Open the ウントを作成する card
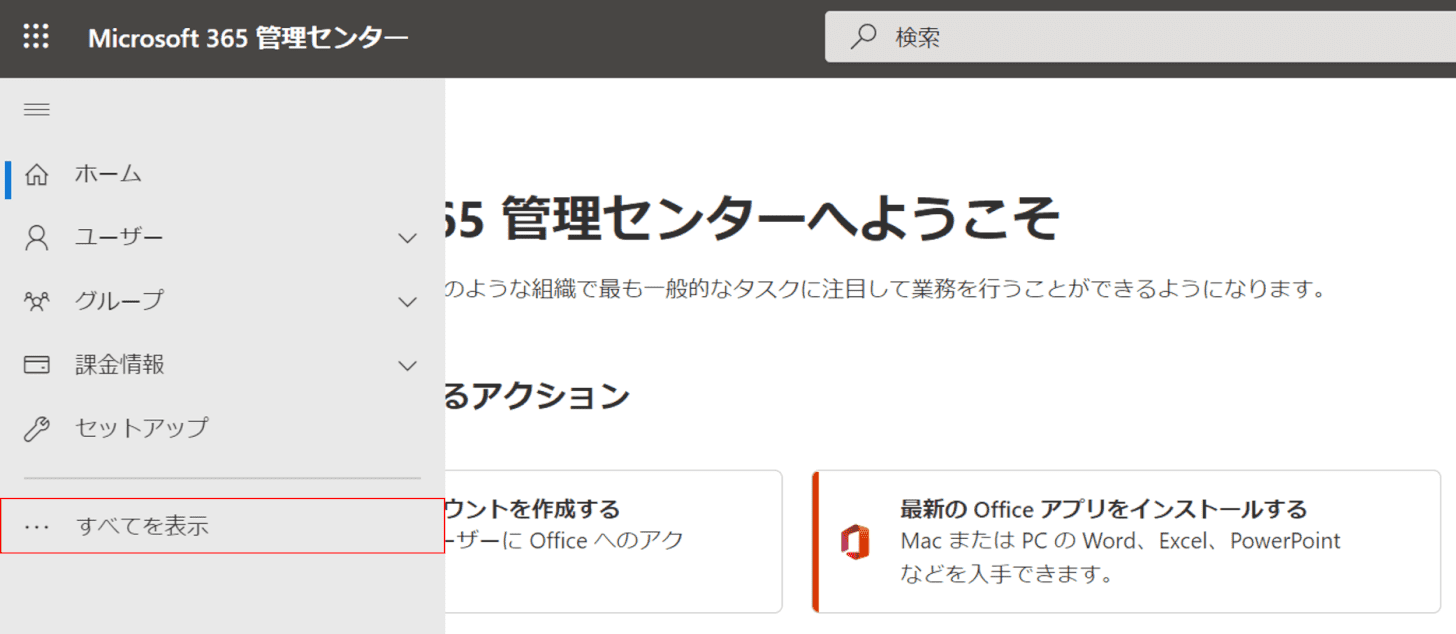Image resolution: width=1456 pixels, height=634 pixels. click(613, 541)
